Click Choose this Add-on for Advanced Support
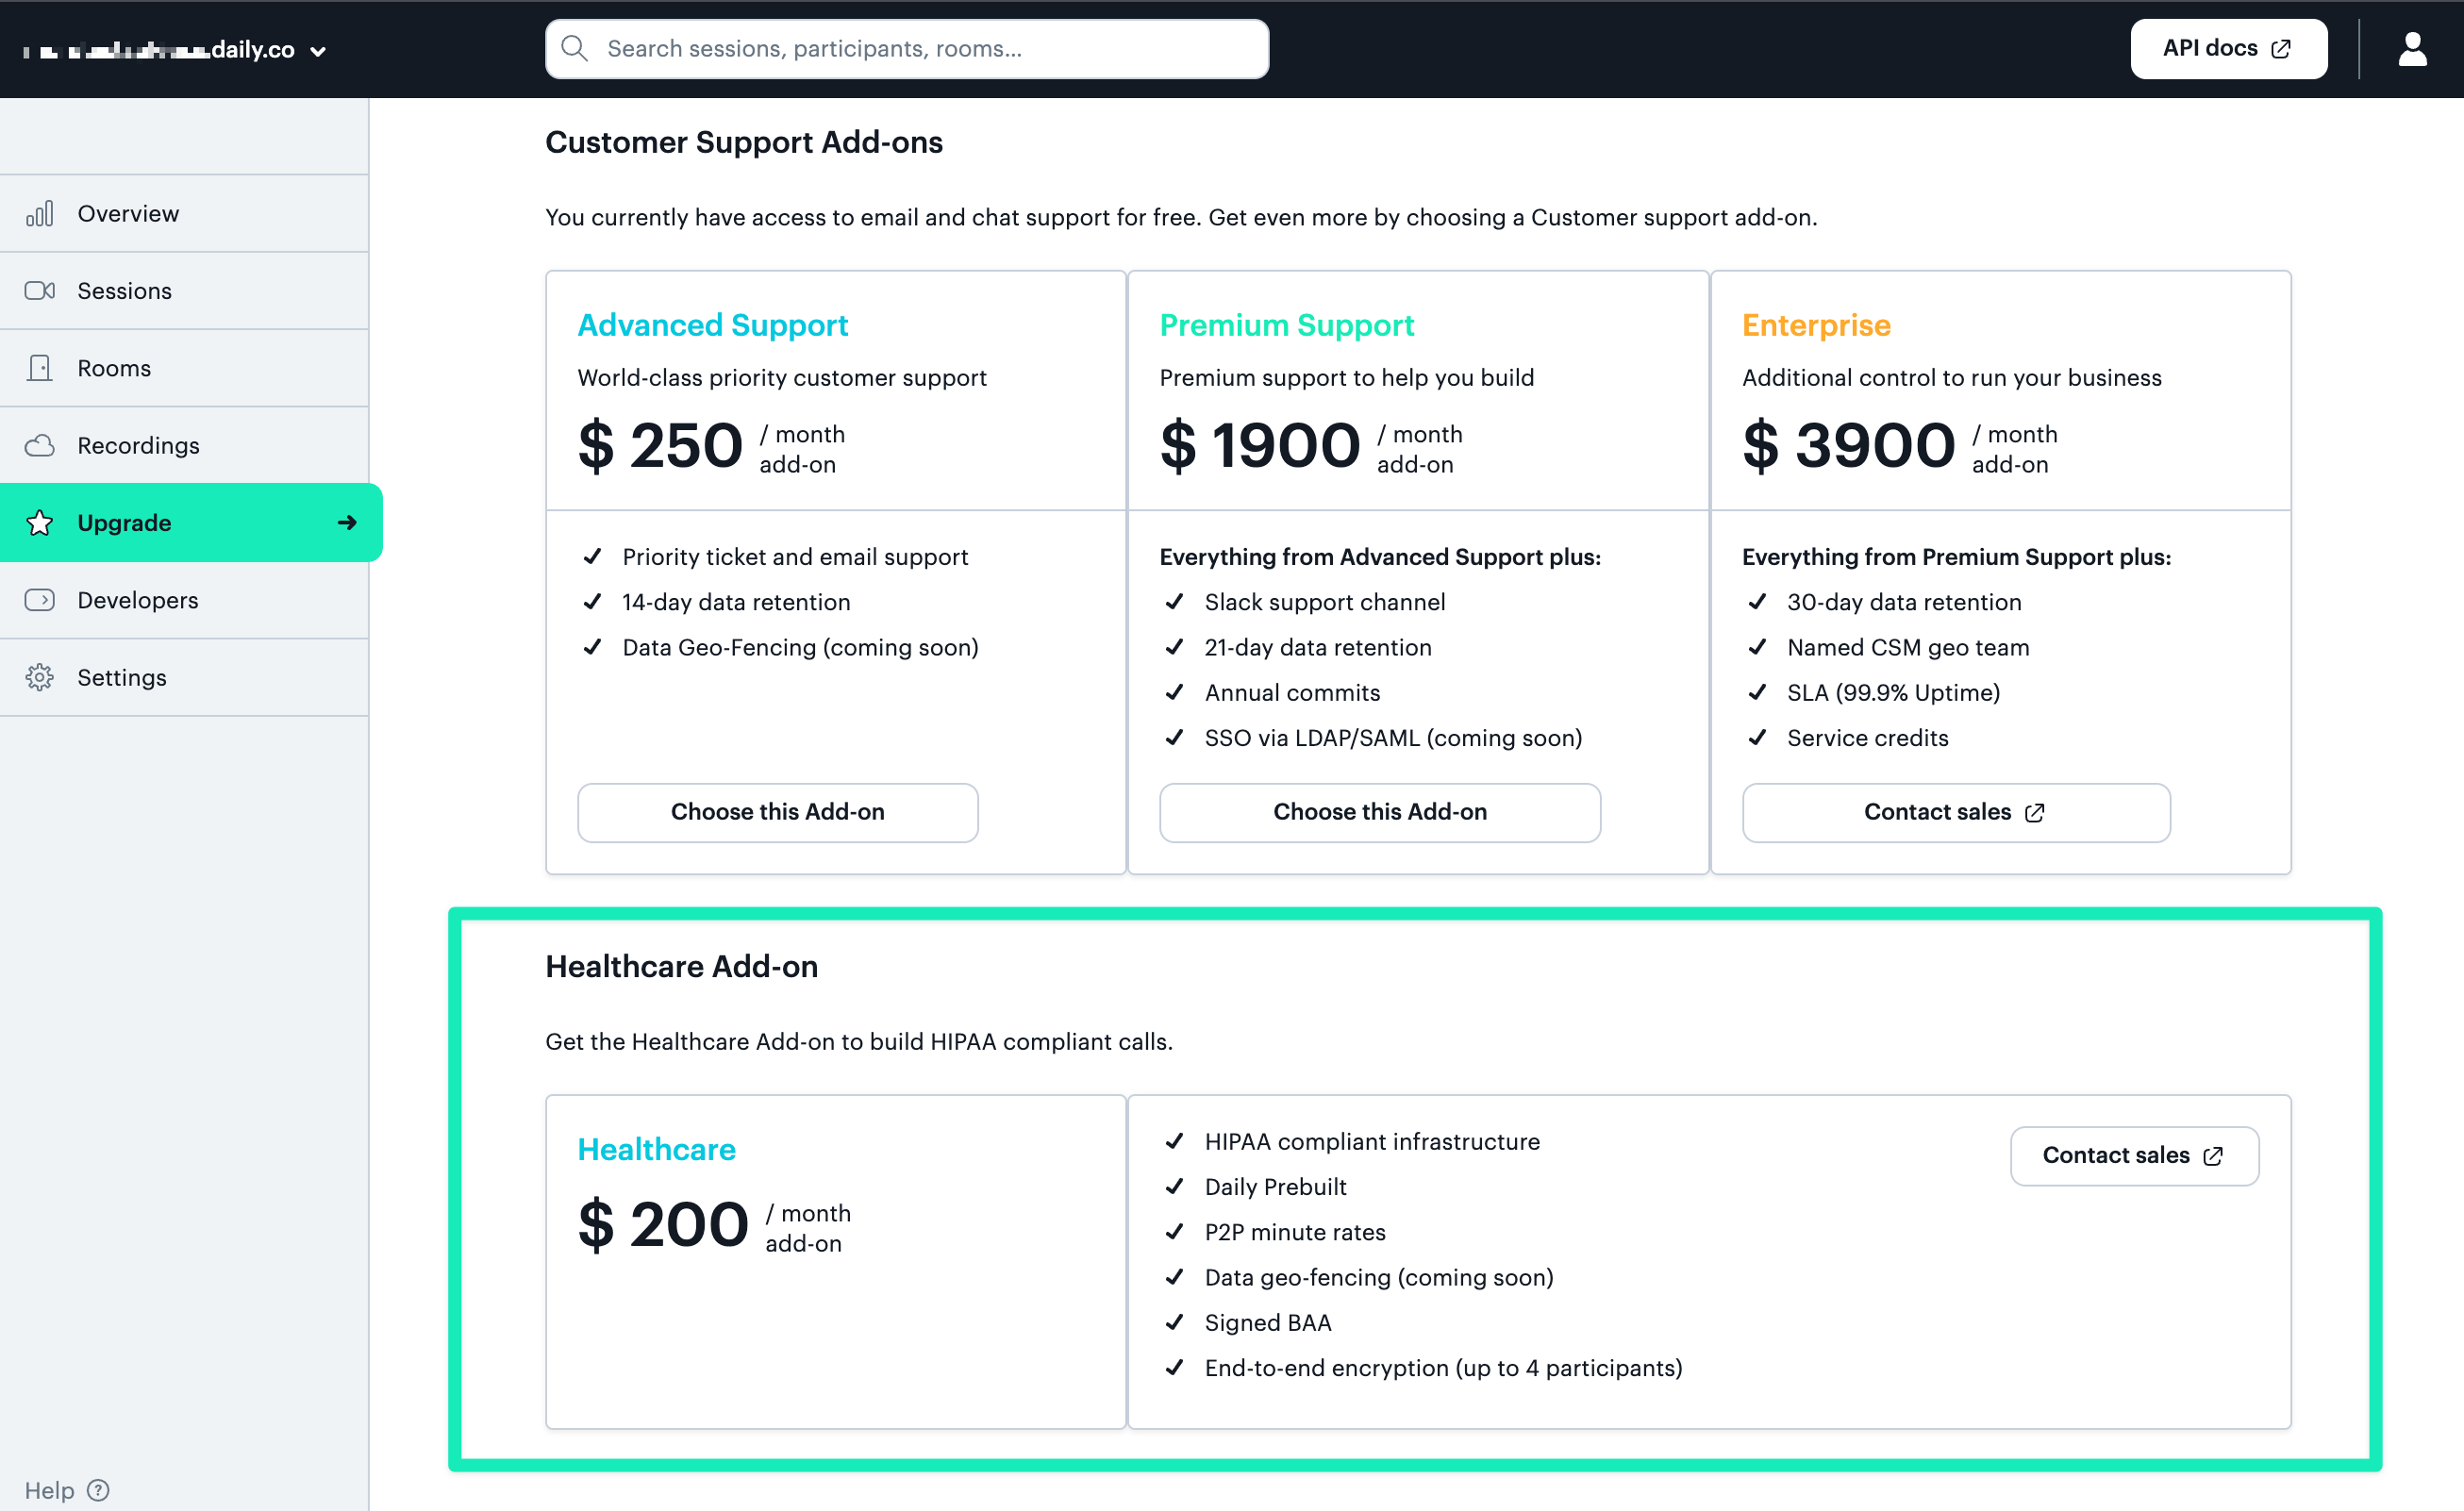2464x1511 pixels. coord(778,811)
